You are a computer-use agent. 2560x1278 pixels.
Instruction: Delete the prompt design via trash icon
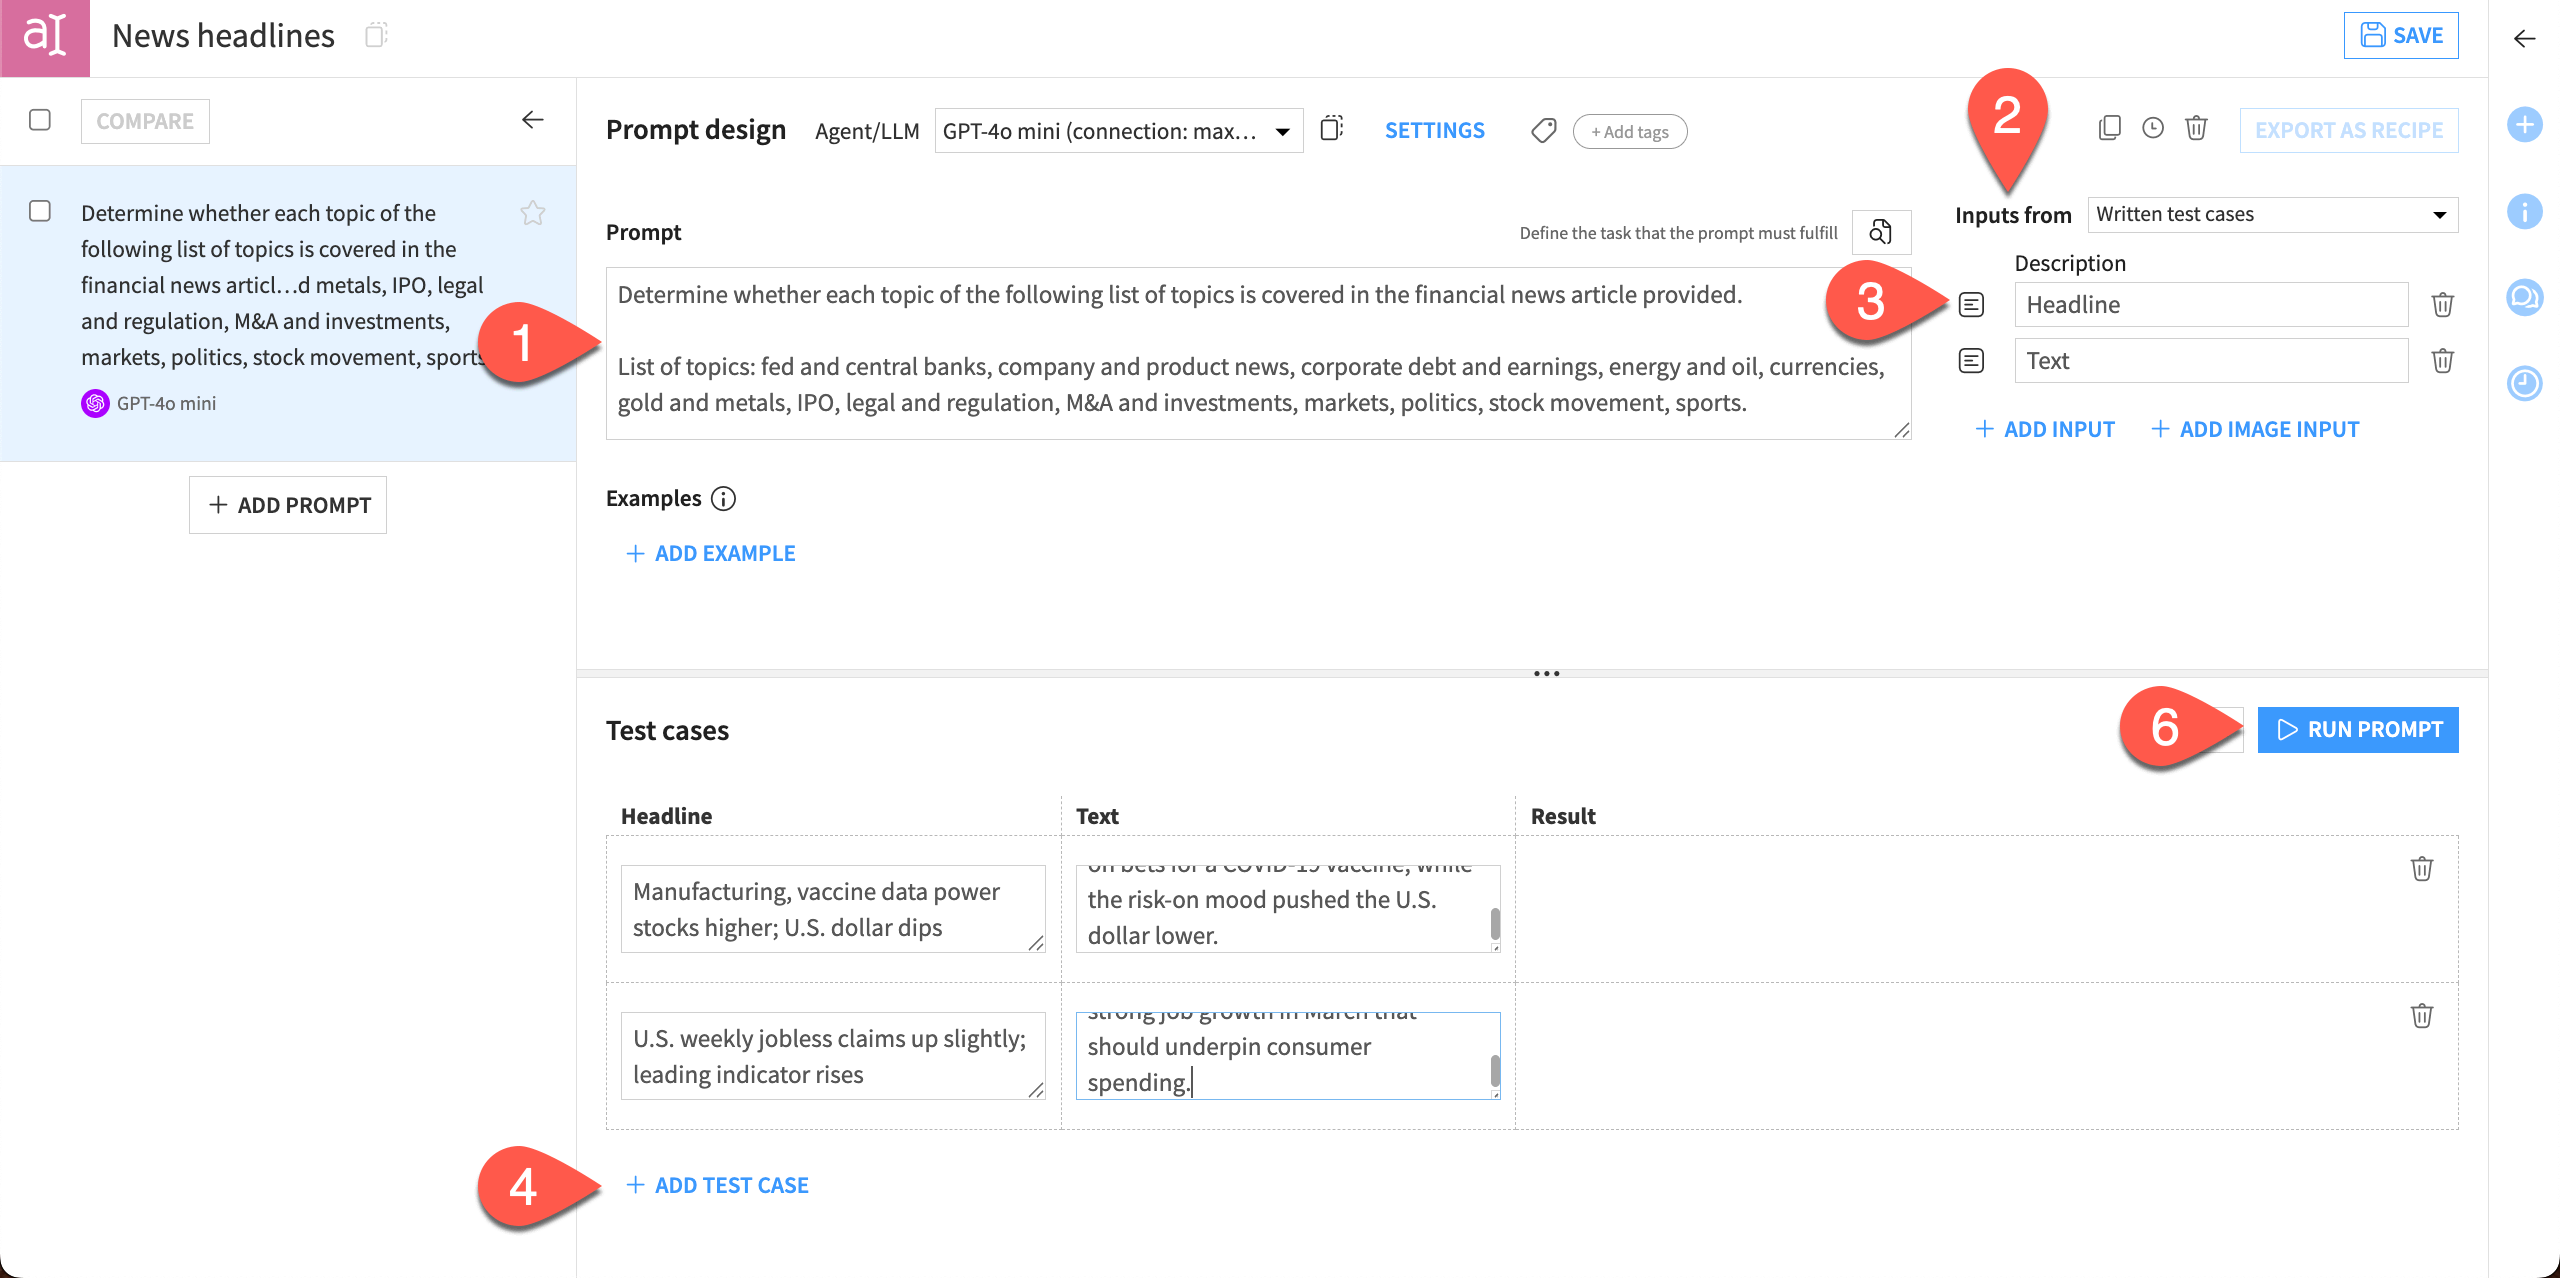coord(2196,128)
